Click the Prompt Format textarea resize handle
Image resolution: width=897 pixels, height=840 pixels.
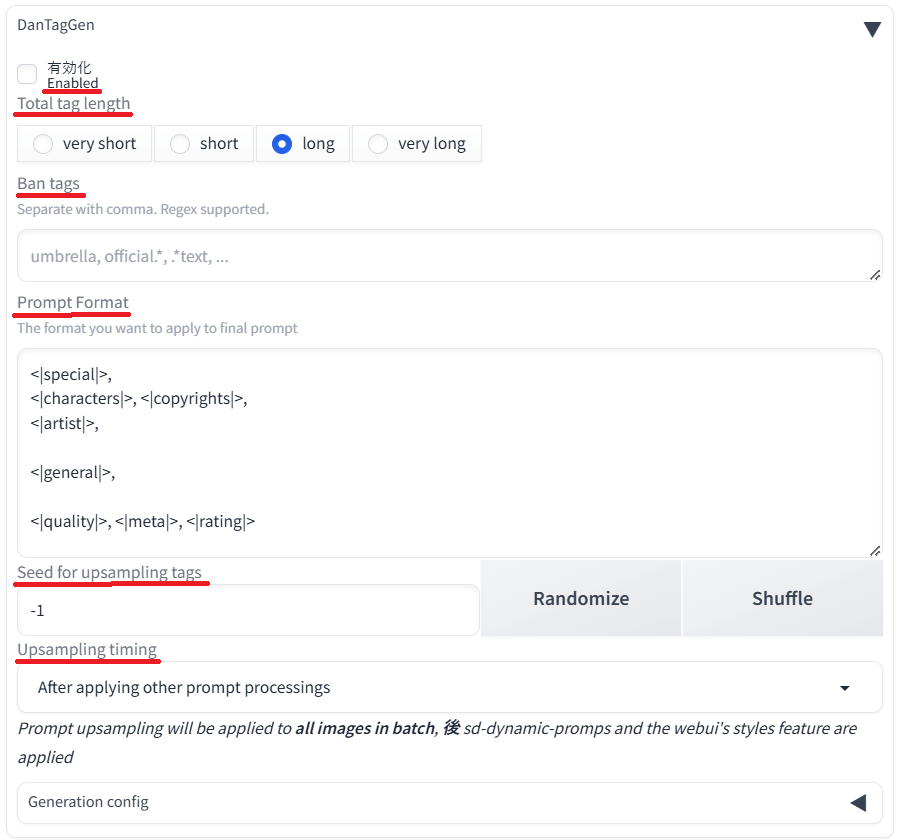(x=875, y=550)
